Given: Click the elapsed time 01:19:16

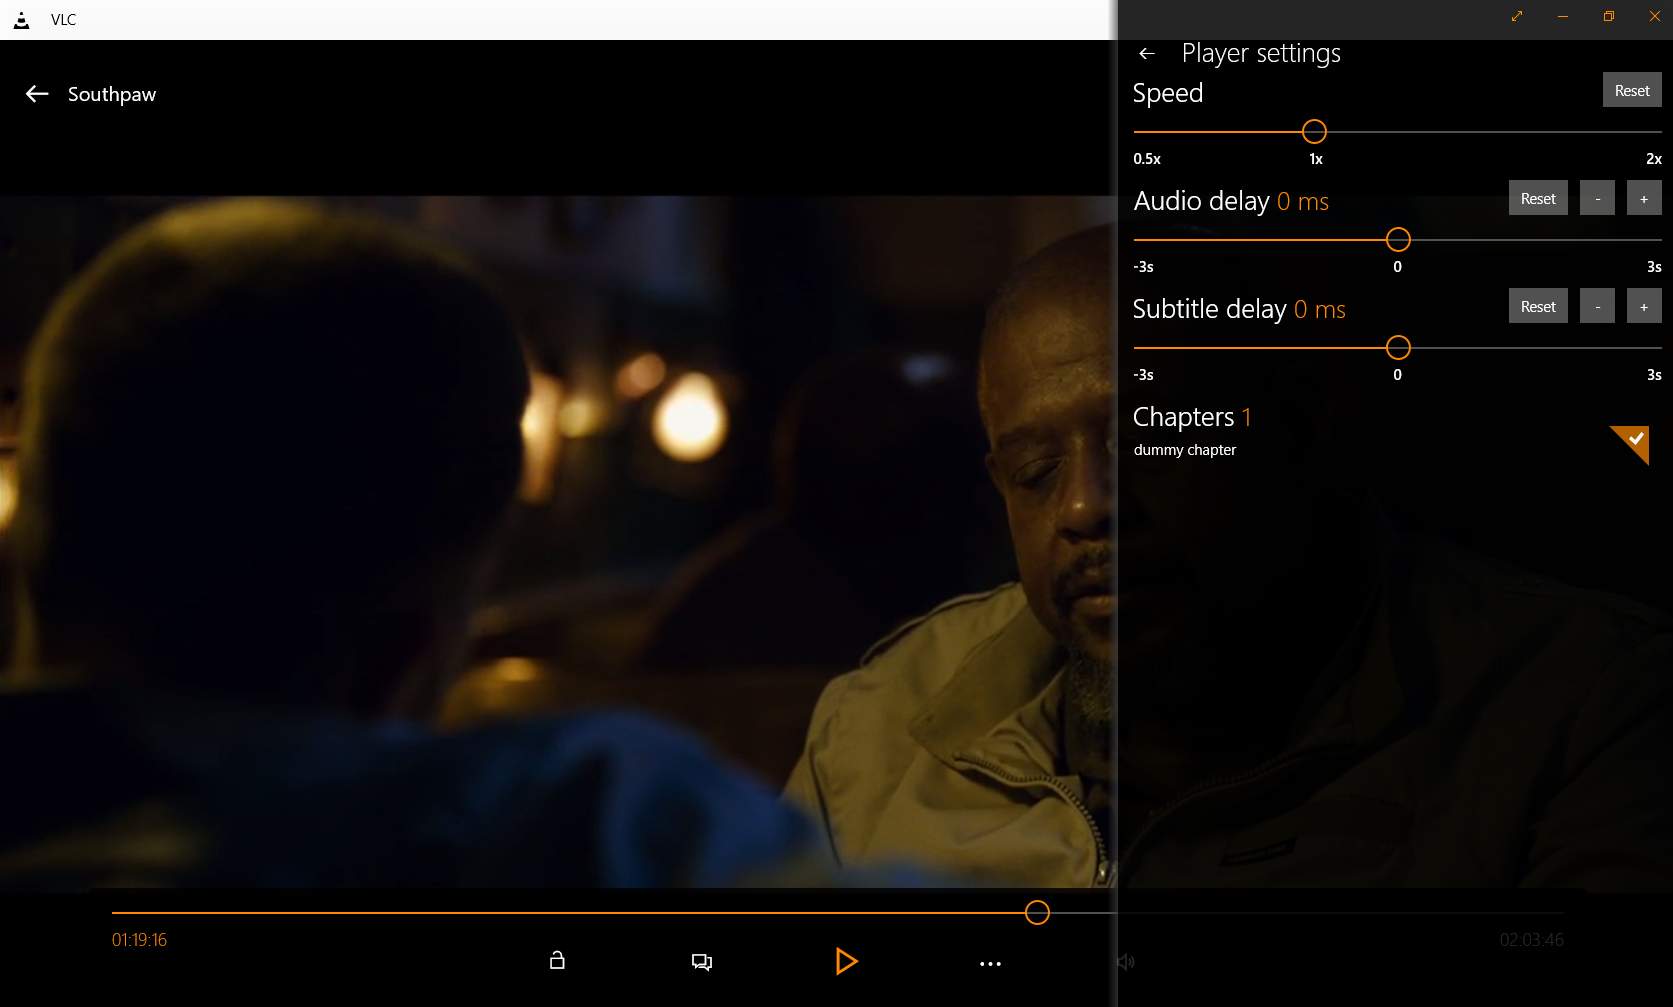Looking at the screenshot, I should (139, 940).
